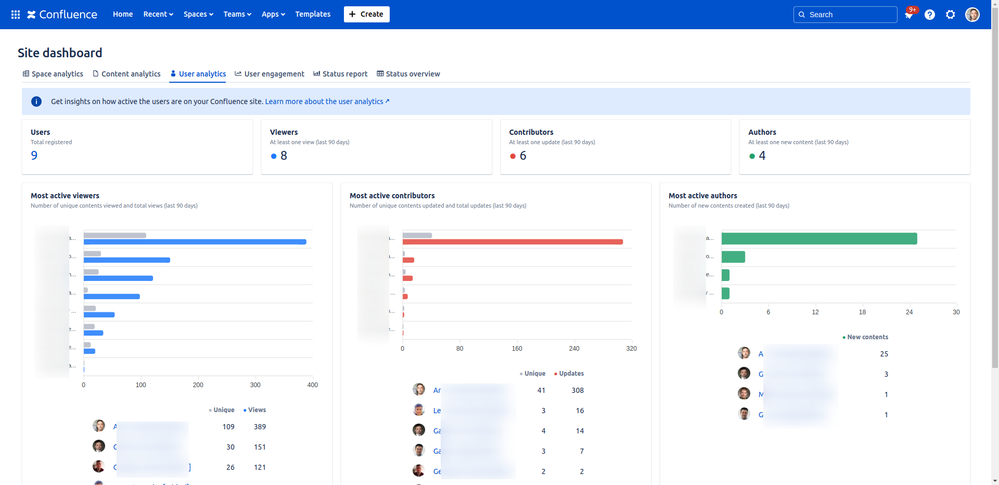Viewport: 999px width, 485px height.
Task: Open the user analytics Learn more link
Action: pos(327,102)
